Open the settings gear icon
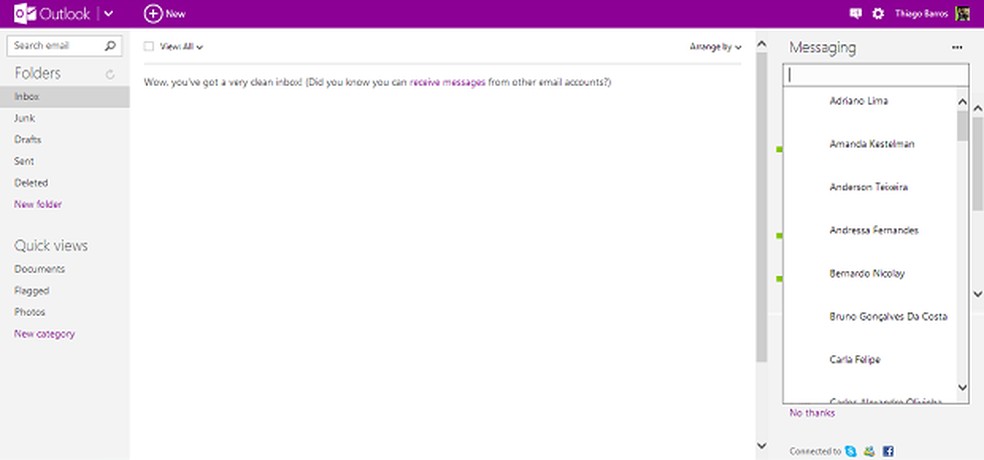 [878, 13]
